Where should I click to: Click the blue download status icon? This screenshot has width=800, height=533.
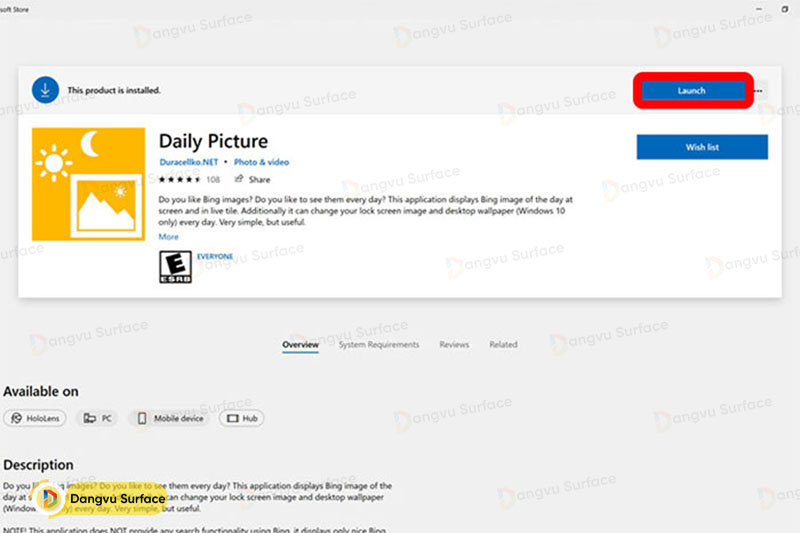pyautogui.click(x=45, y=90)
